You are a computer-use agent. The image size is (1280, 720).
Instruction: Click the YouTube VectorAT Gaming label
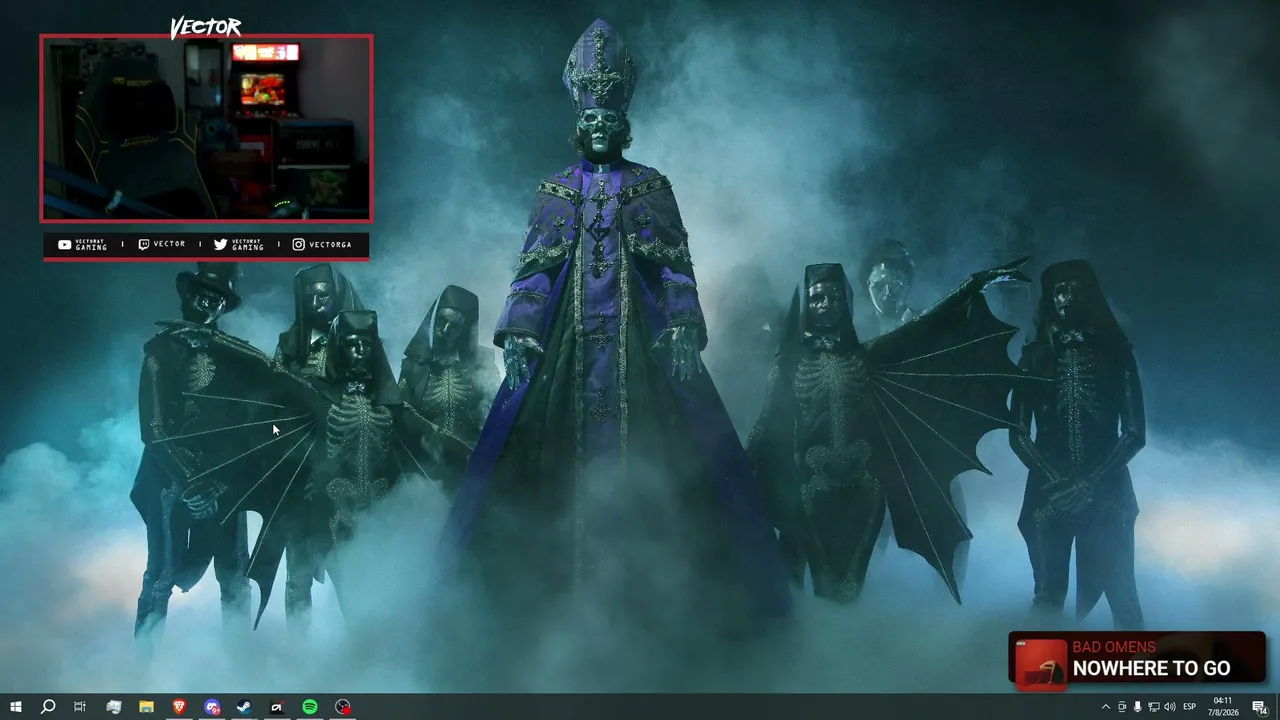click(x=83, y=244)
